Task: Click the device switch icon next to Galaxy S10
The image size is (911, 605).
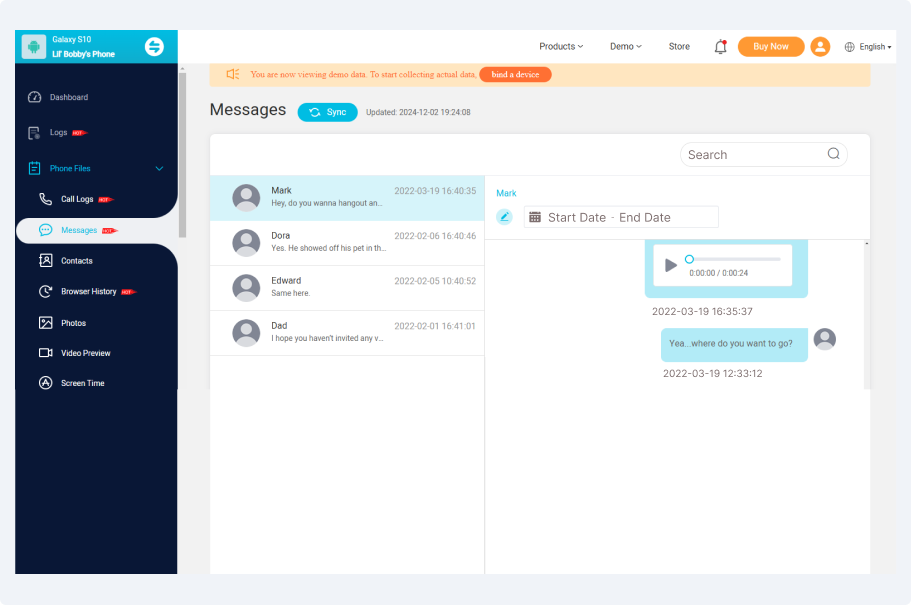Action: (155, 45)
